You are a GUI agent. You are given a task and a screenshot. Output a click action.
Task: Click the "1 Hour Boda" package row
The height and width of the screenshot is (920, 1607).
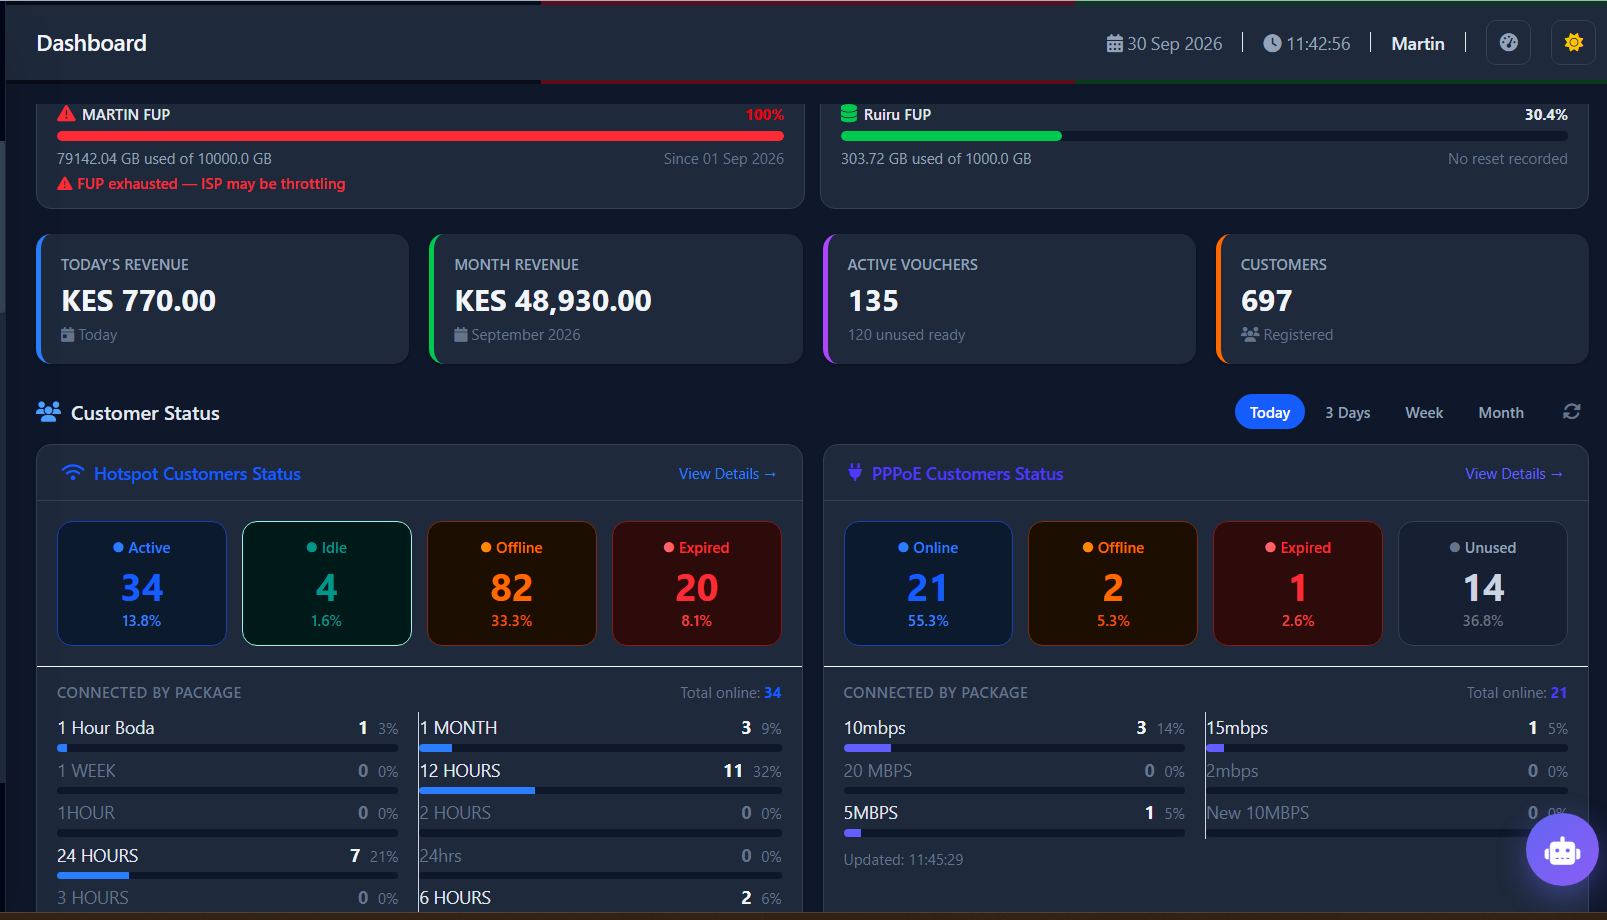pyautogui.click(x=227, y=735)
